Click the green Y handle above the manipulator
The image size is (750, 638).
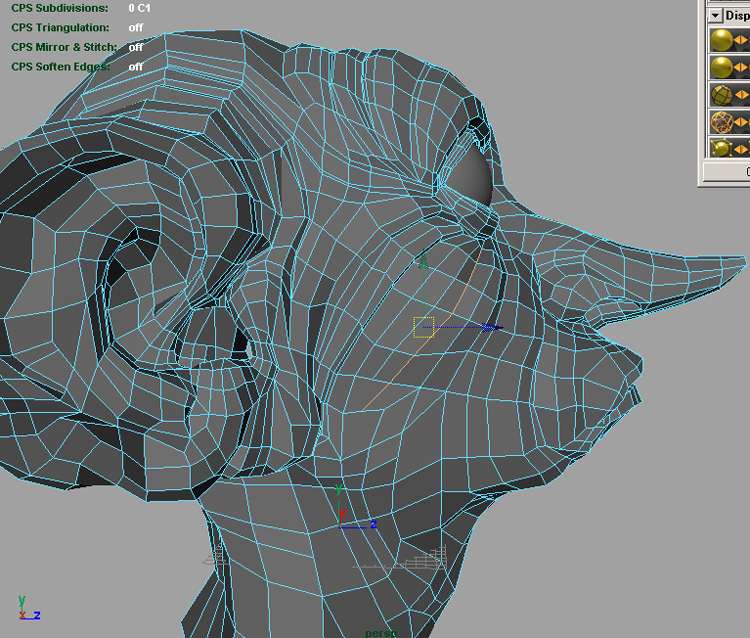coord(423,262)
